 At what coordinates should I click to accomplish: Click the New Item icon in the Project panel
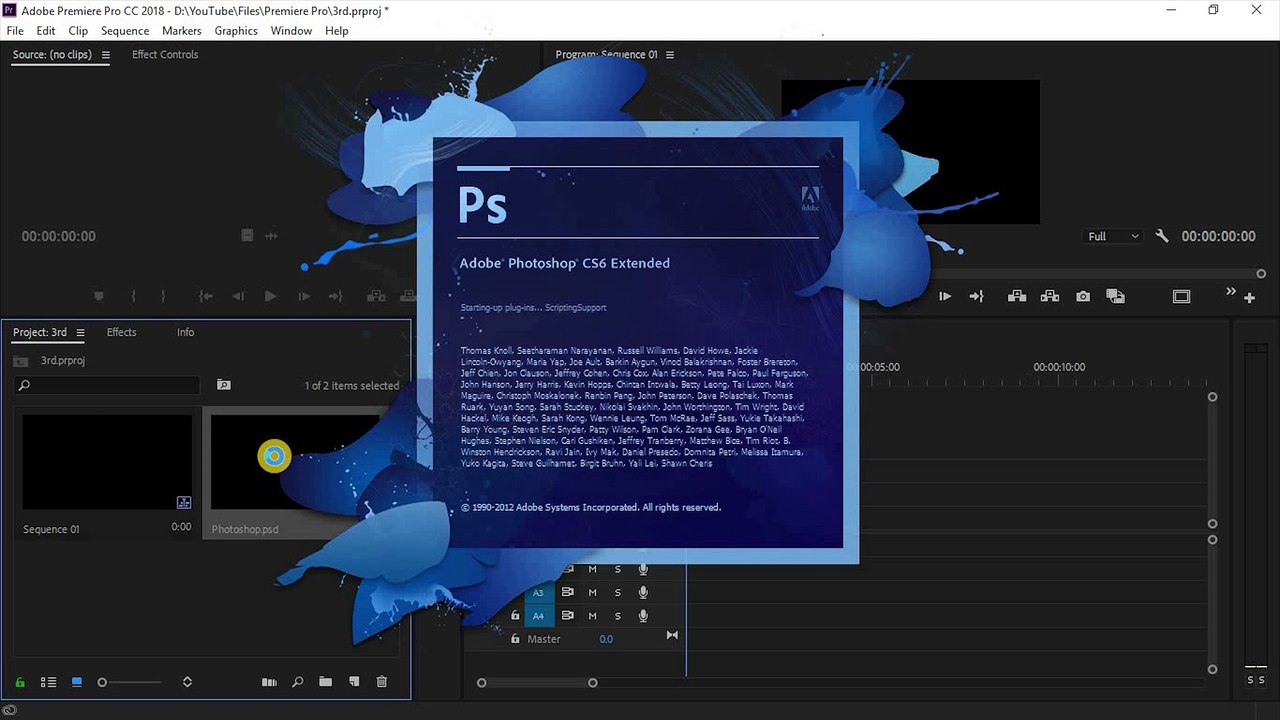pos(353,682)
